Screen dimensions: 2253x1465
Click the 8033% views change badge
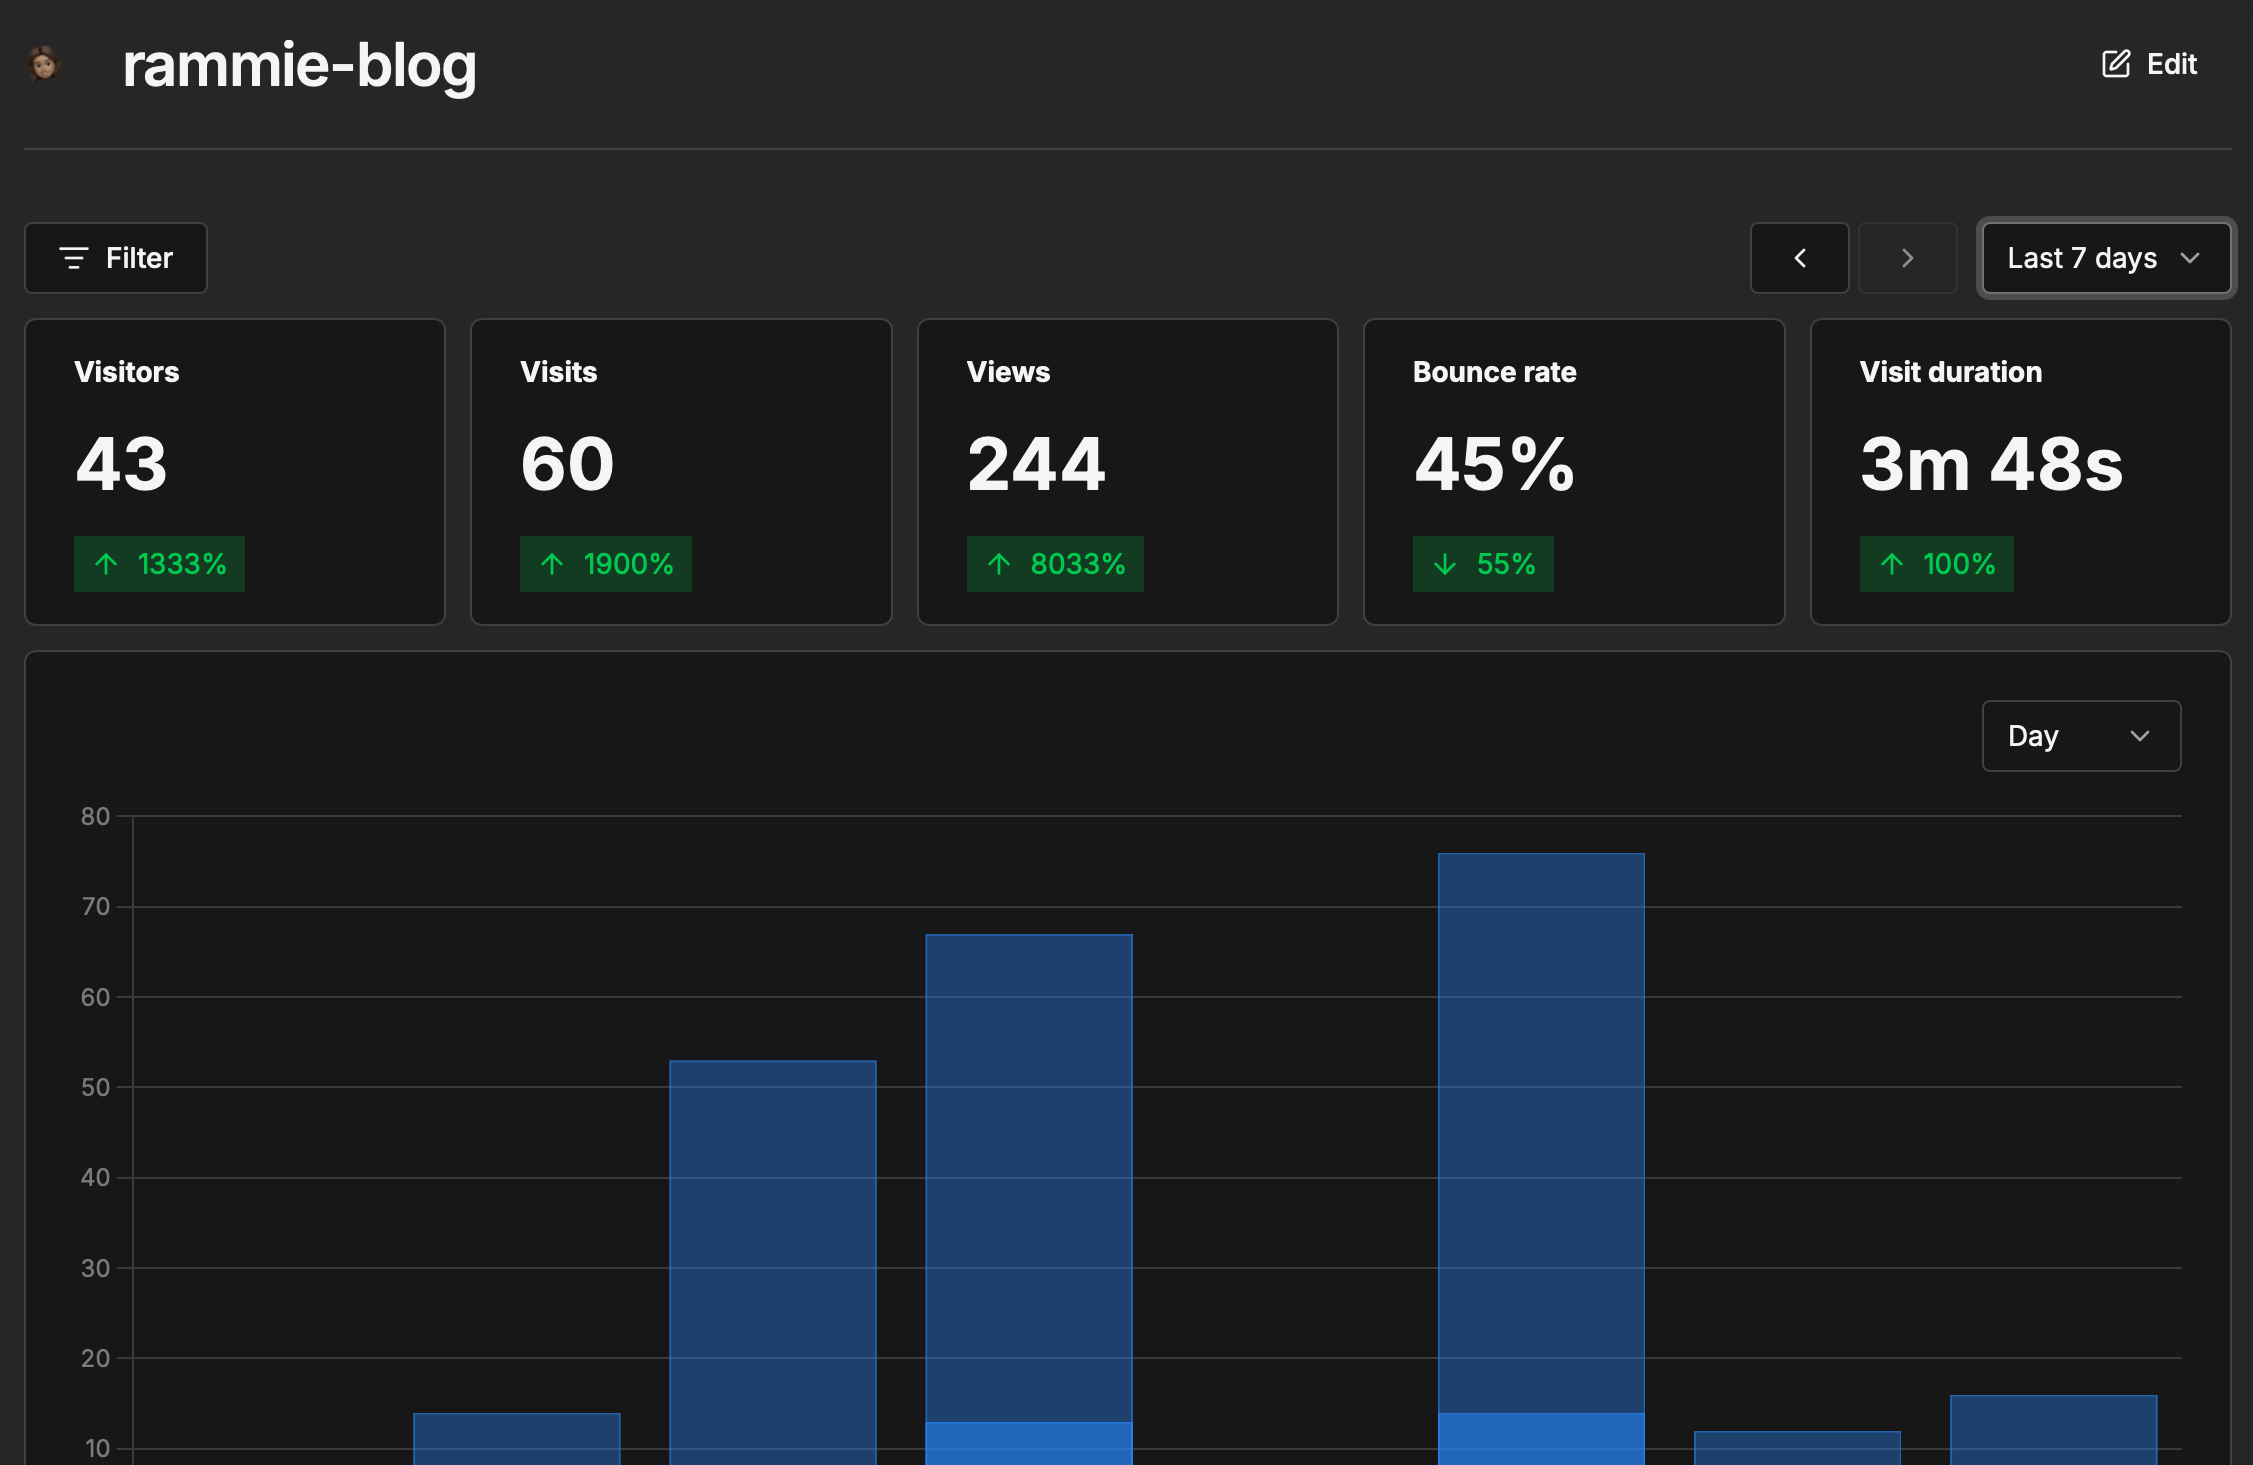click(x=1055, y=564)
